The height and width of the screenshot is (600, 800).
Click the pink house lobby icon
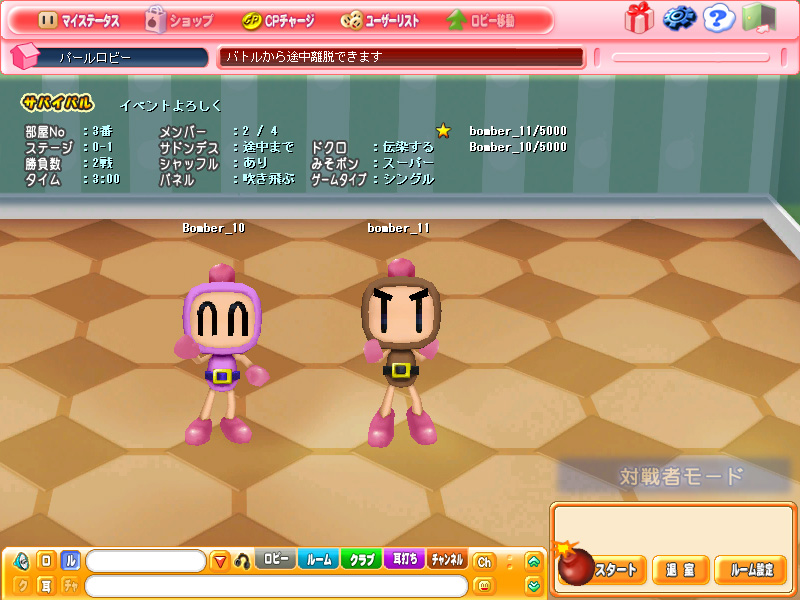(24, 56)
